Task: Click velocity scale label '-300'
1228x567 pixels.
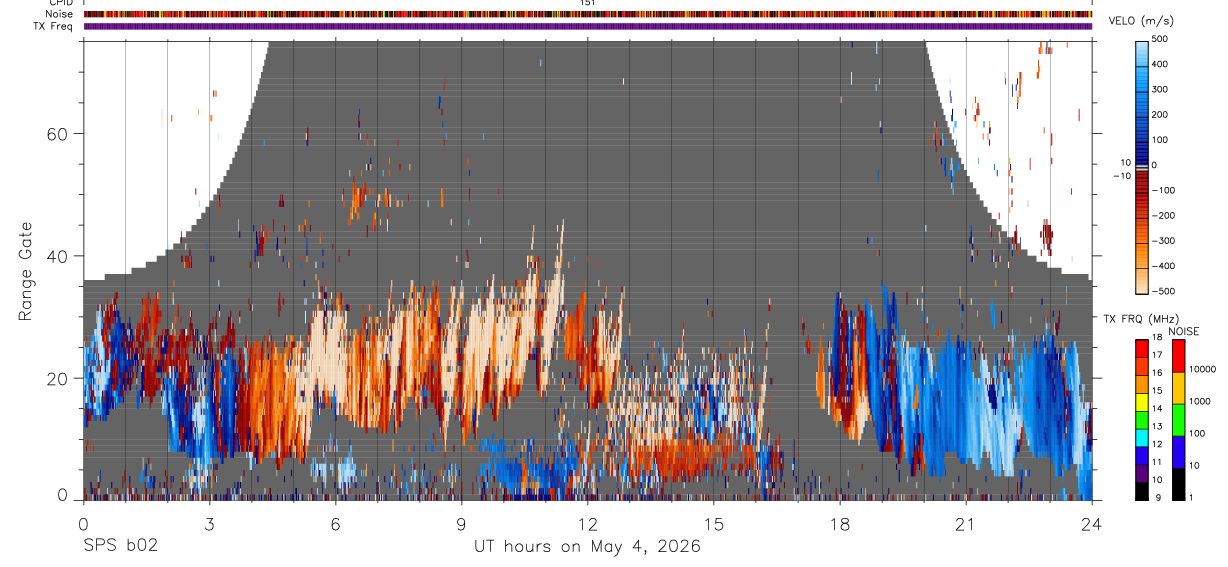Action: (x=1162, y=241)
